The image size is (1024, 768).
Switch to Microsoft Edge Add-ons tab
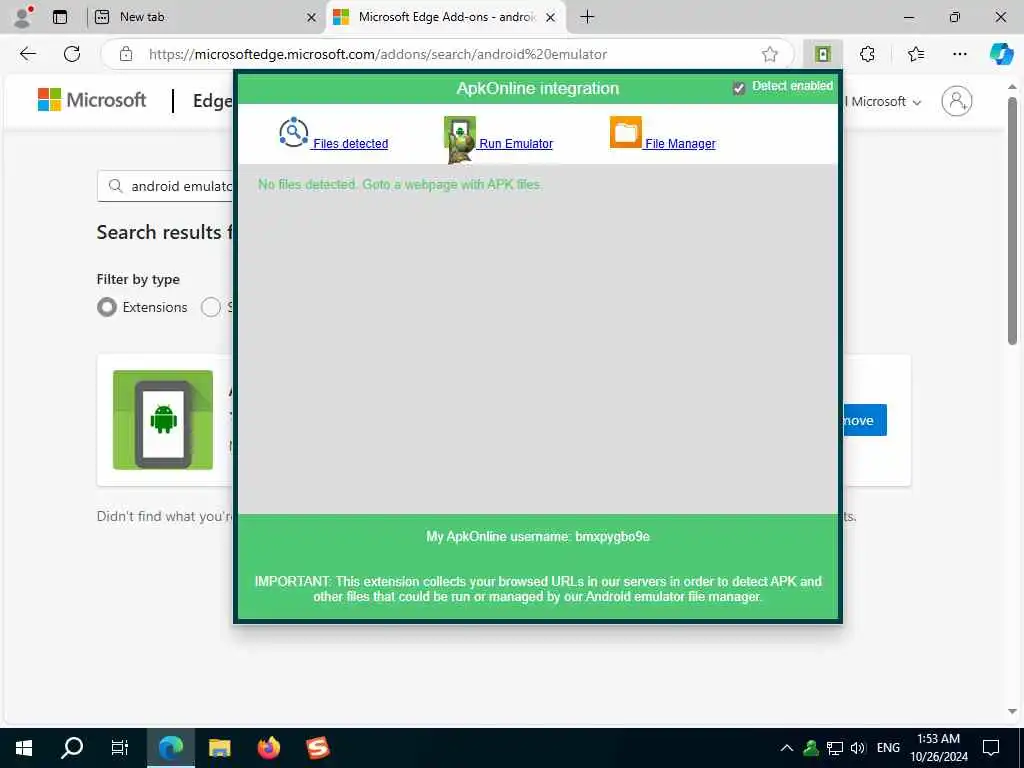447,17
